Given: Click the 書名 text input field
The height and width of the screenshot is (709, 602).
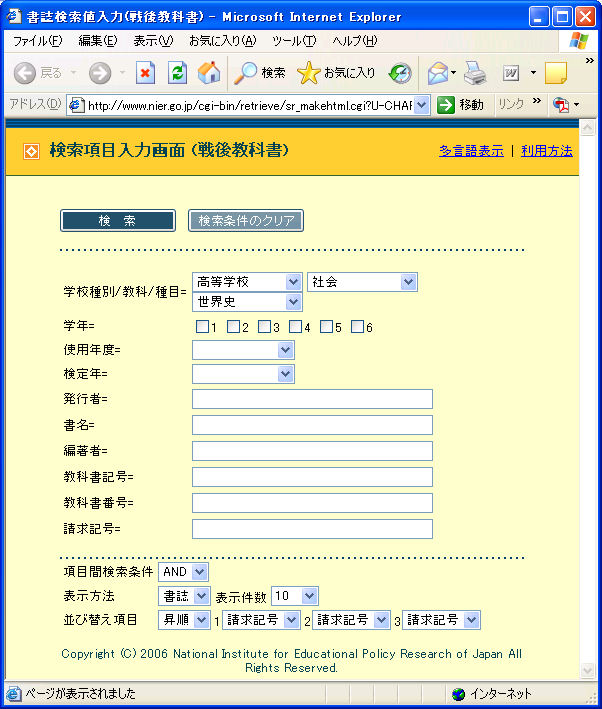Looking at the screenshot, I should (x=312, y=425).
